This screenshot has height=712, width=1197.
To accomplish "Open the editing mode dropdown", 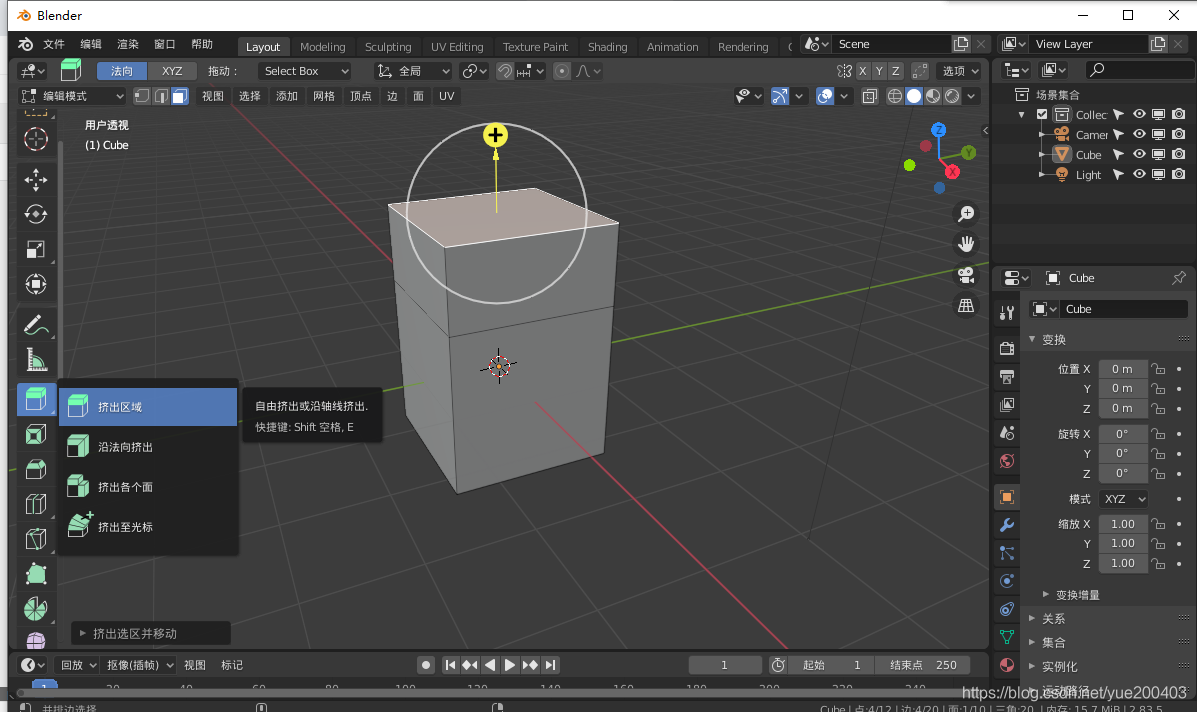I will [73, 96].
